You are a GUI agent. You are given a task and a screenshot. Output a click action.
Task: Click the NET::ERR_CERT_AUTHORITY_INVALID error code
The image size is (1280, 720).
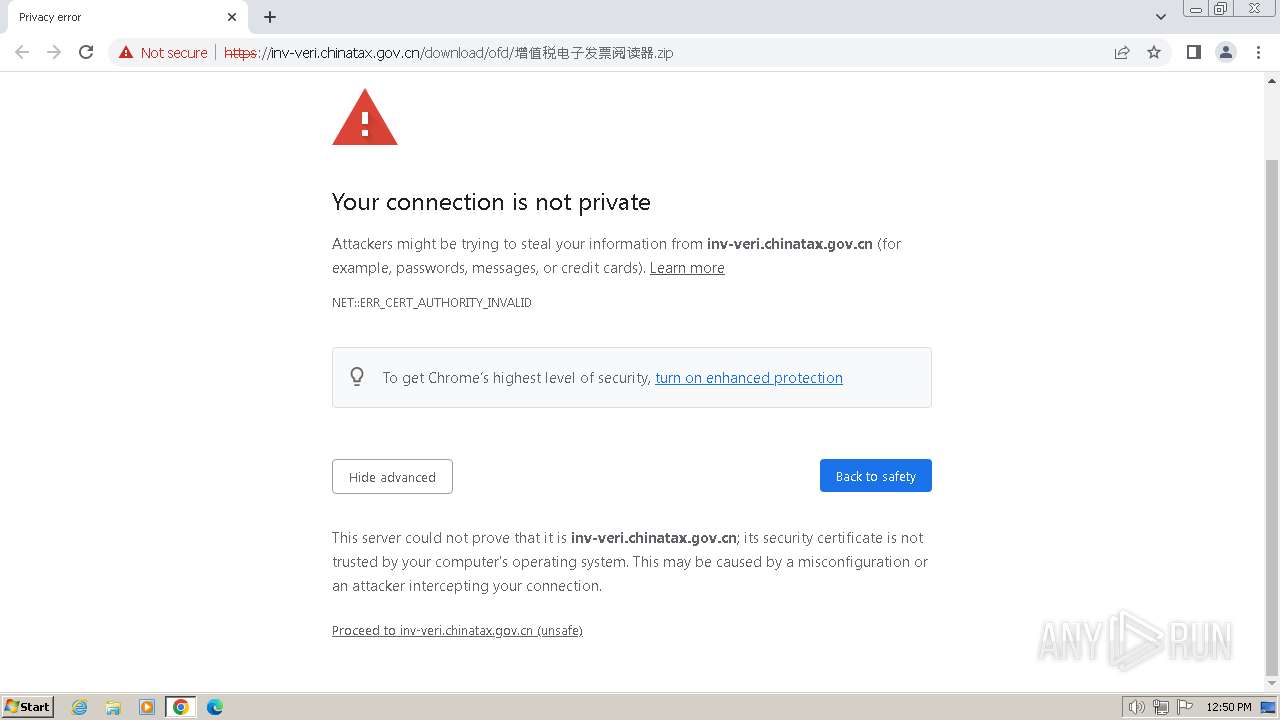[432, 303]
